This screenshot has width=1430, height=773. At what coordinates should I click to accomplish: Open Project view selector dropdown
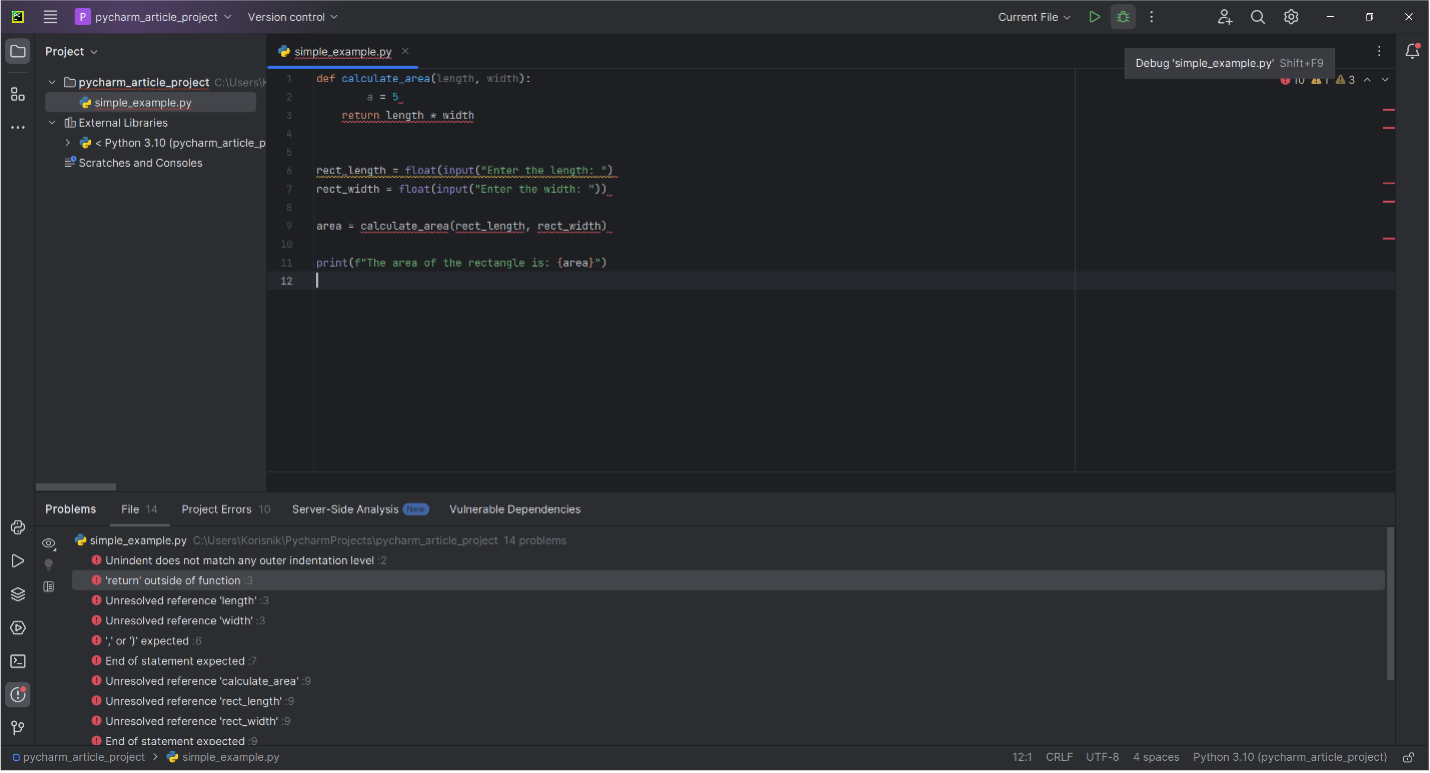coord(72,51)
